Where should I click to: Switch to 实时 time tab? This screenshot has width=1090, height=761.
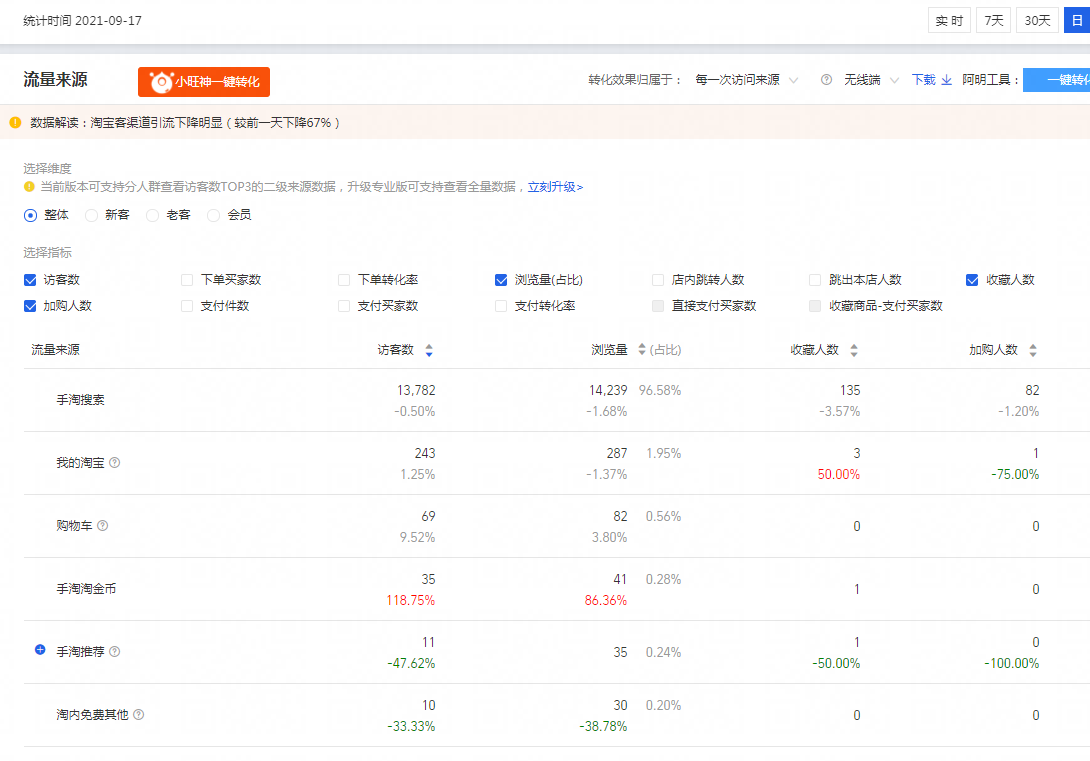[949, 21]
